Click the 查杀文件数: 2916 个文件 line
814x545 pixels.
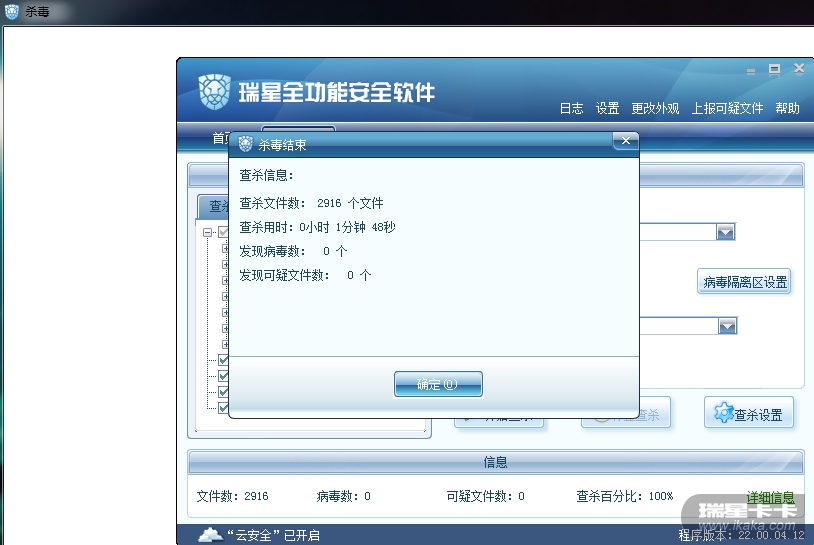pos(311,203)
